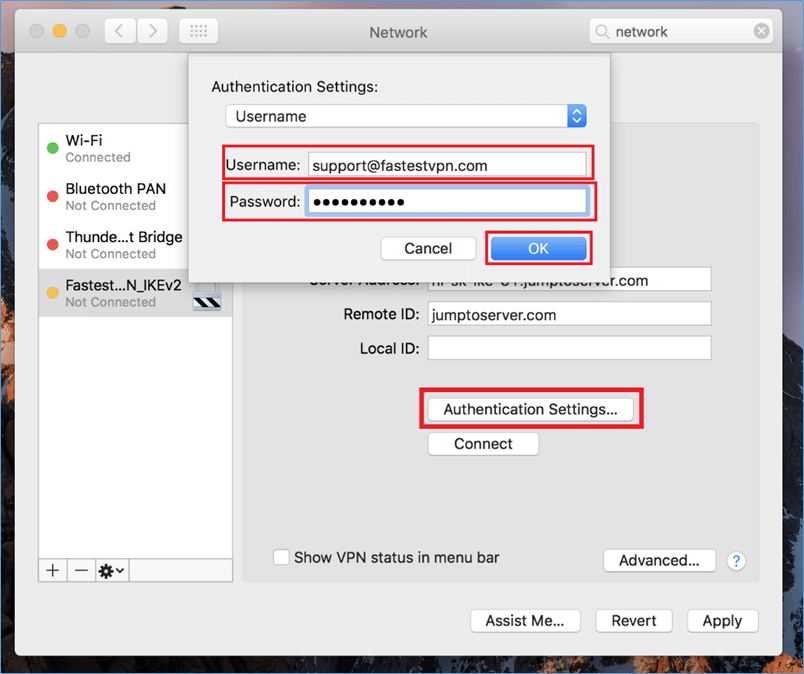Image resolution: width=804 pixels, height=674 pixels.
Task: Click the Bluetooth PAN red status dot
Action: click(52, 196)
